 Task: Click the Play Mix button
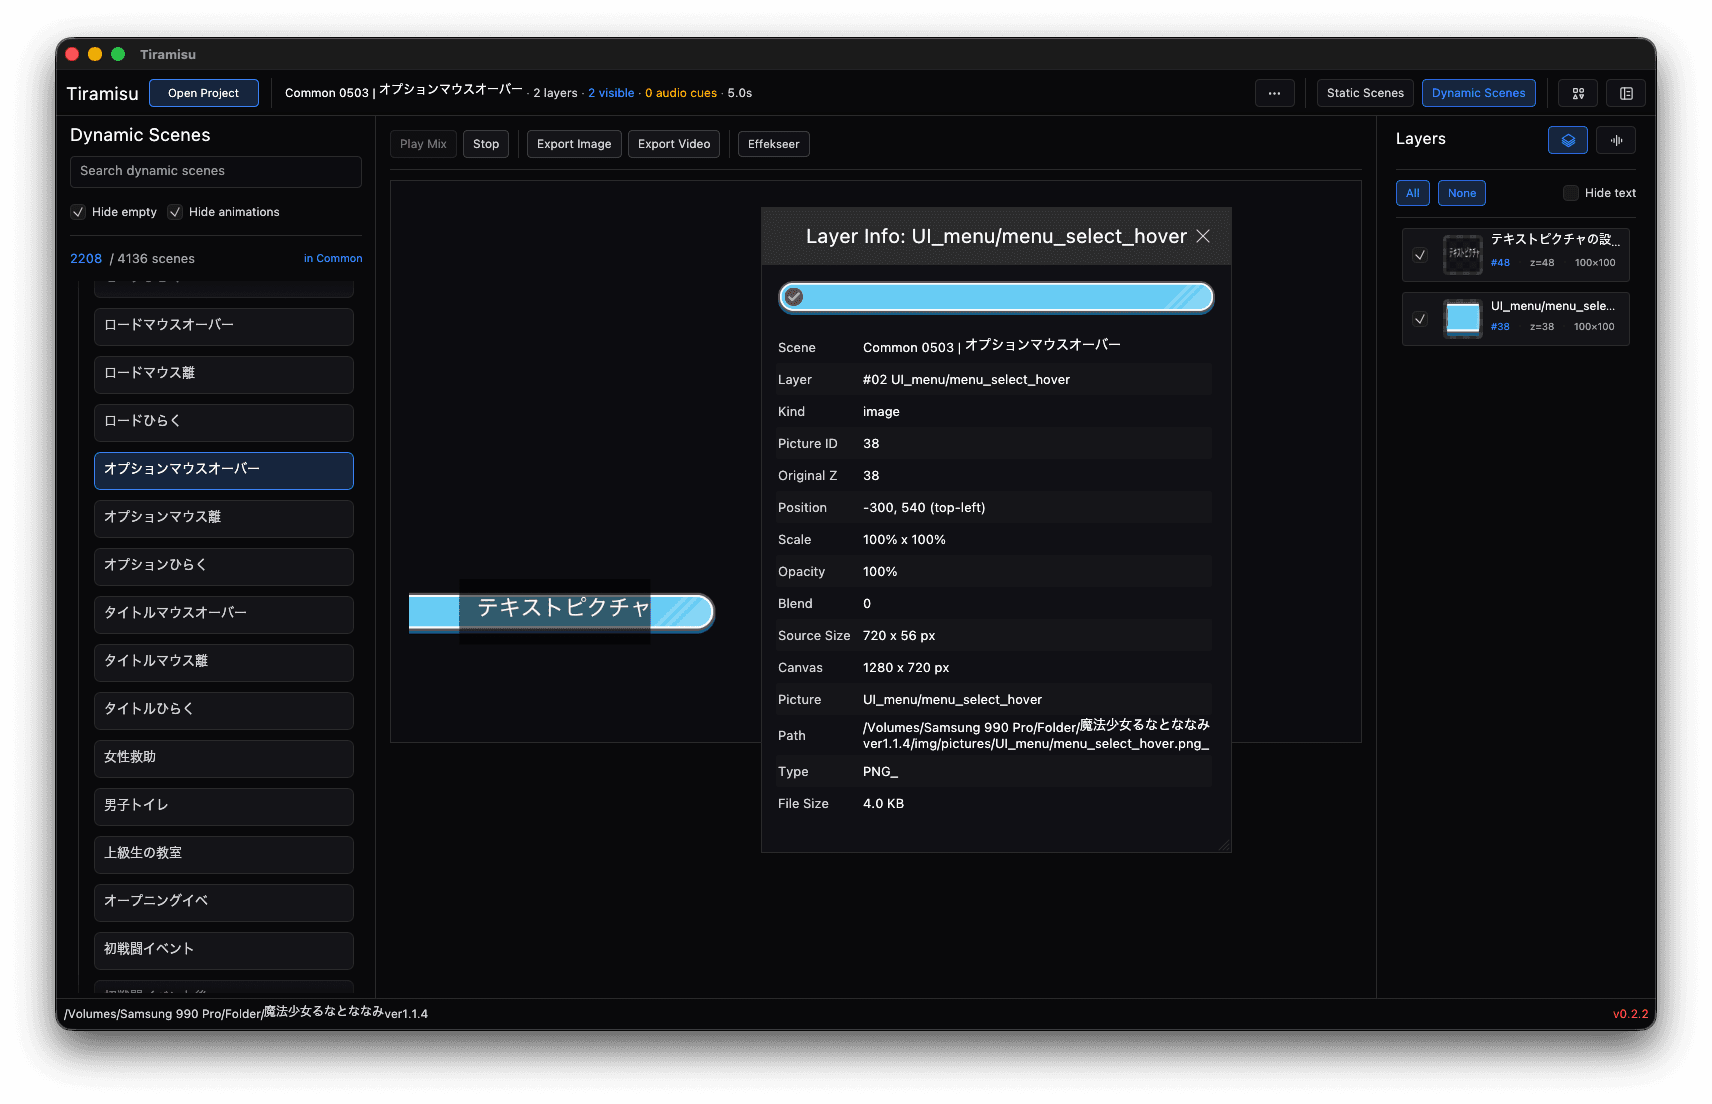(423, 144)
